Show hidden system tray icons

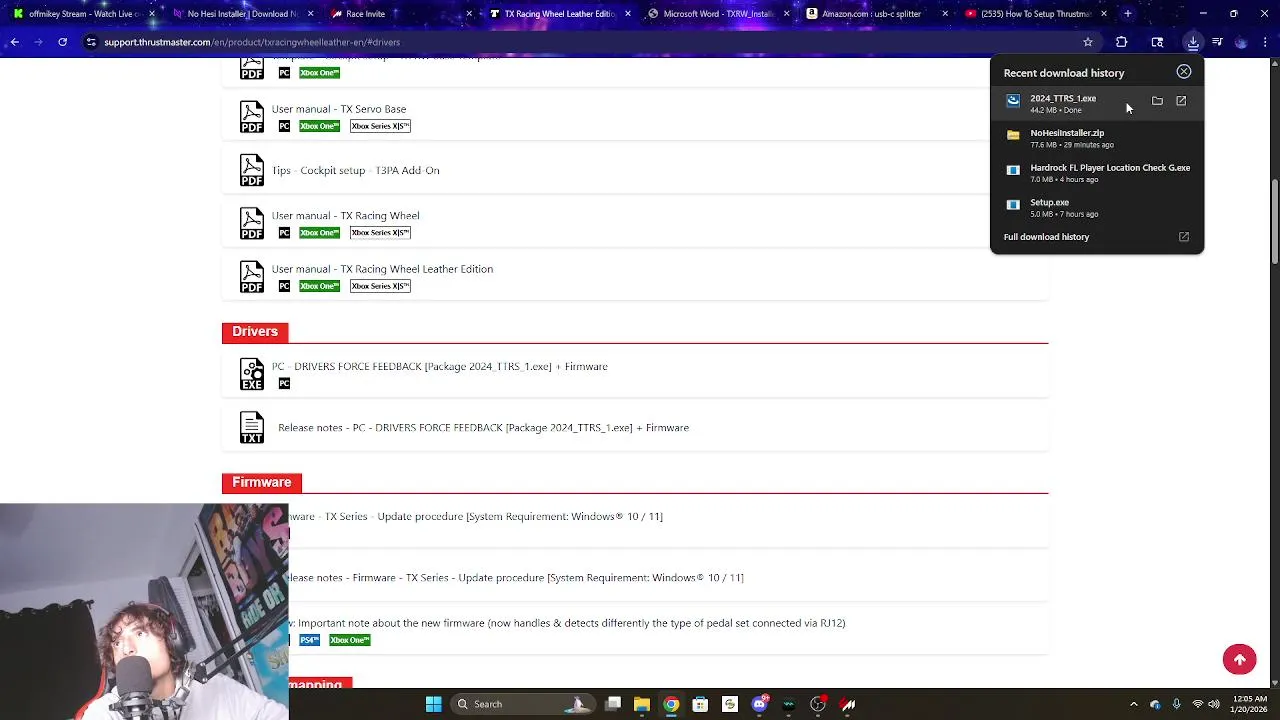1133,704
